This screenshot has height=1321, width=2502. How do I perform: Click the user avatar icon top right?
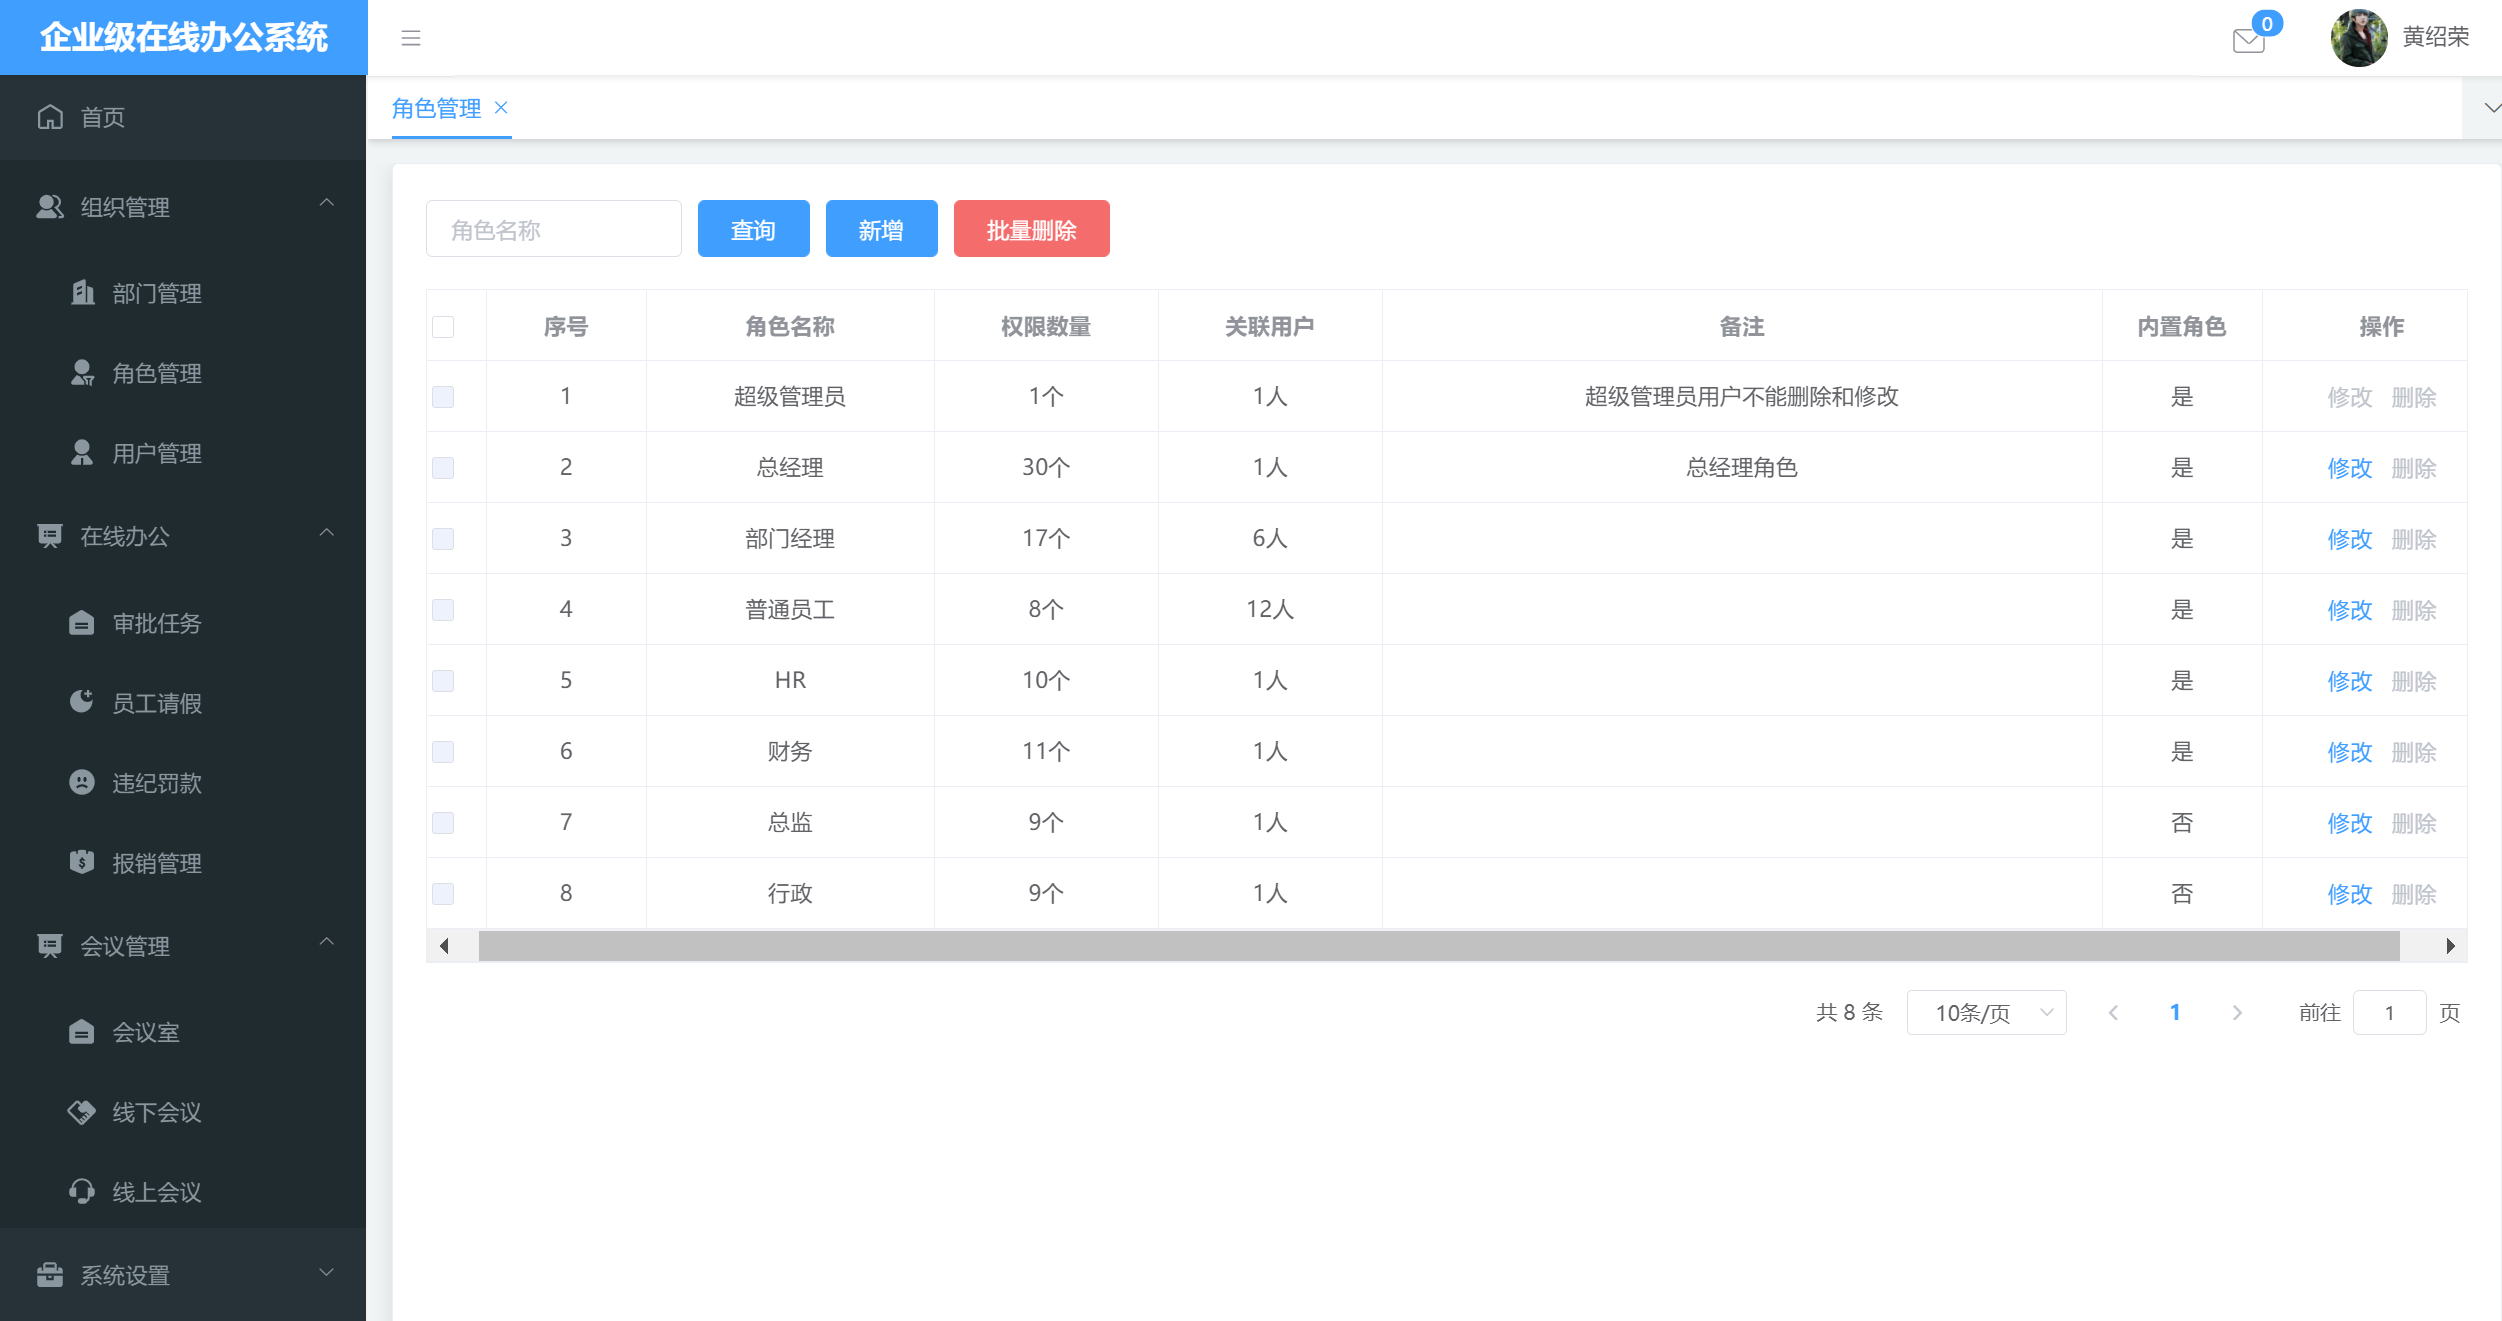[x=2355, y=36]
